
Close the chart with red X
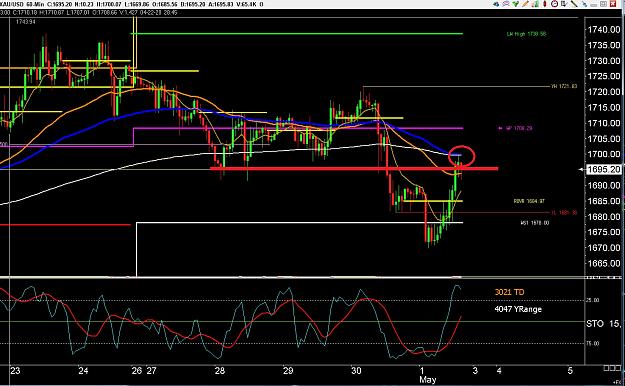click(x=613, y=4)
